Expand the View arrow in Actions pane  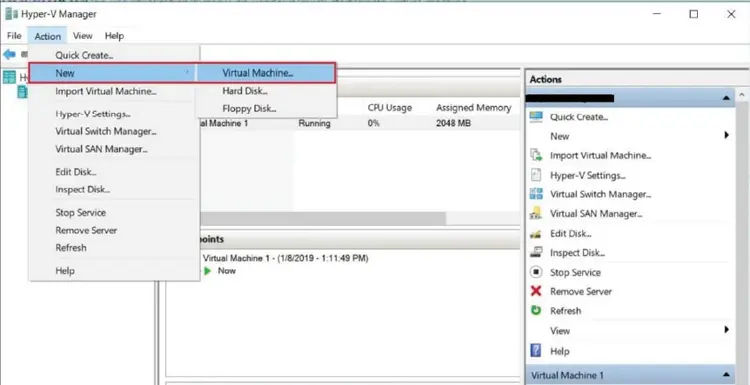click(726, 330)
